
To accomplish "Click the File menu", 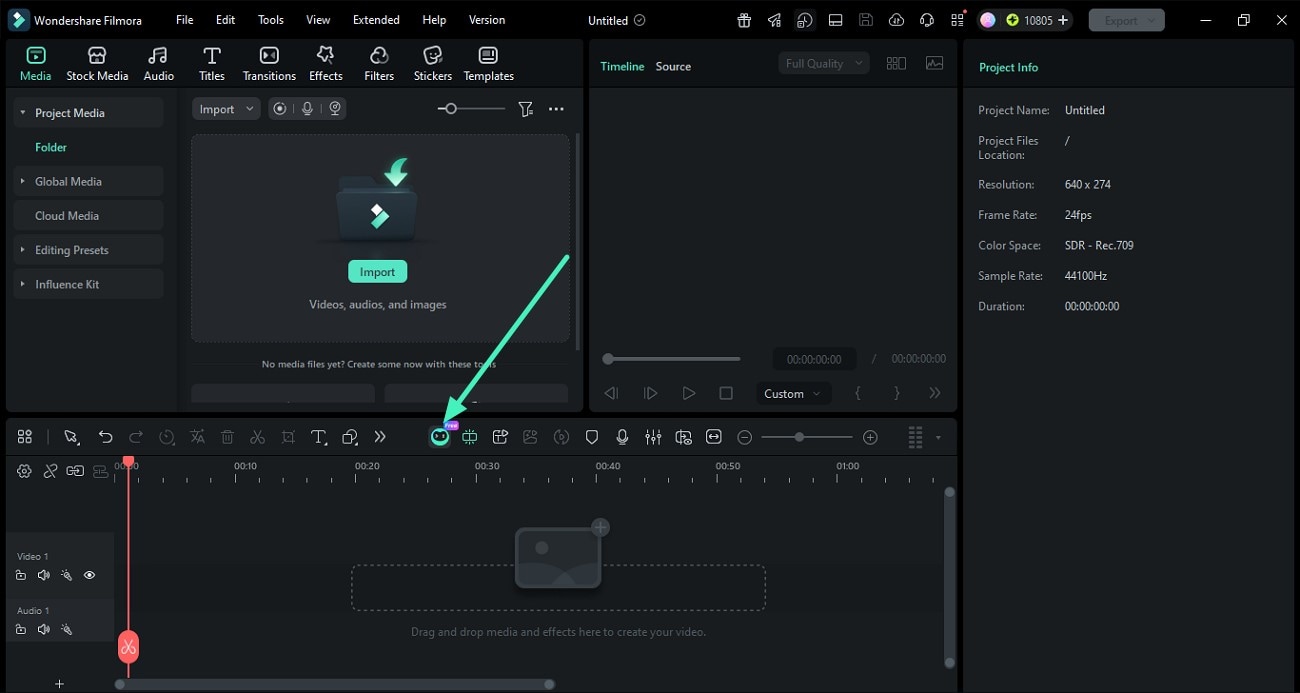I will coord(185,20).
